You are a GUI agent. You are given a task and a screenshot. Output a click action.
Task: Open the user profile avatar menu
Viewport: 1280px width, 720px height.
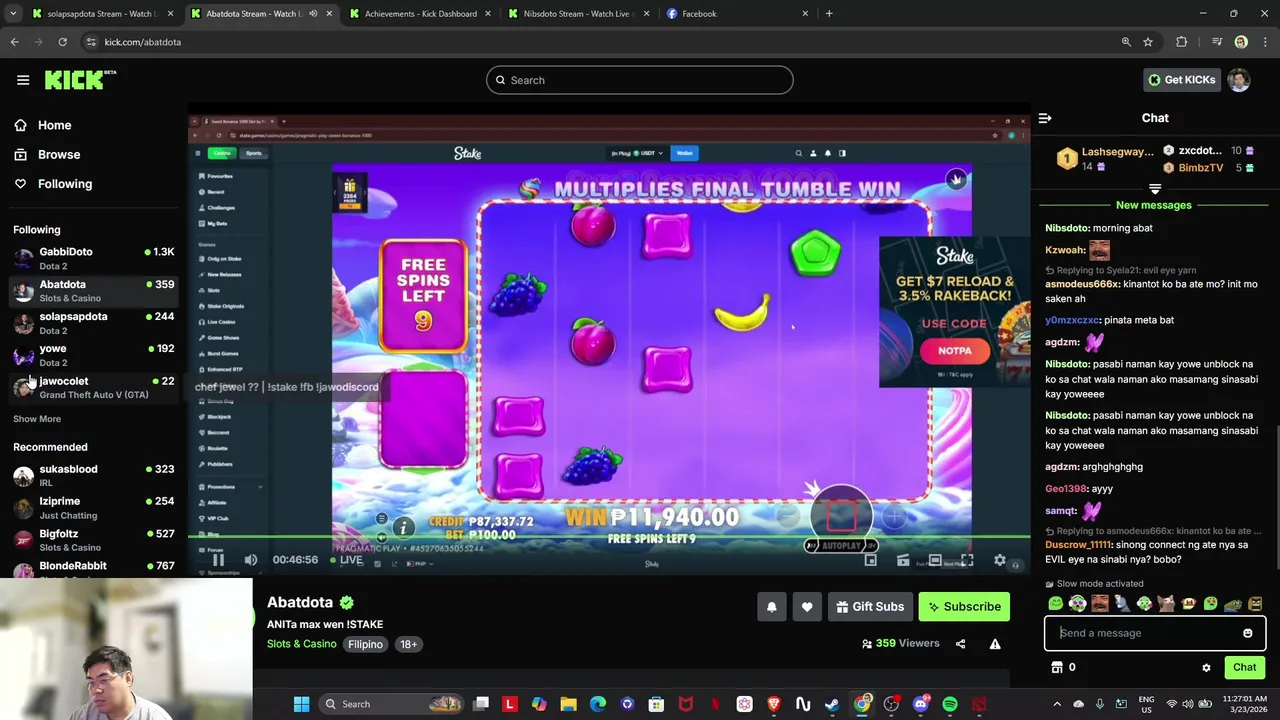pos(1239,80)
